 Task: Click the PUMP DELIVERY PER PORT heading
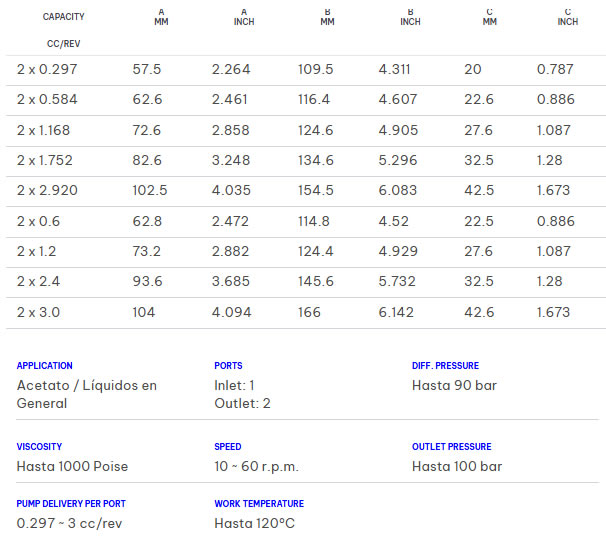pyautogui.click(x=71, y=504)
